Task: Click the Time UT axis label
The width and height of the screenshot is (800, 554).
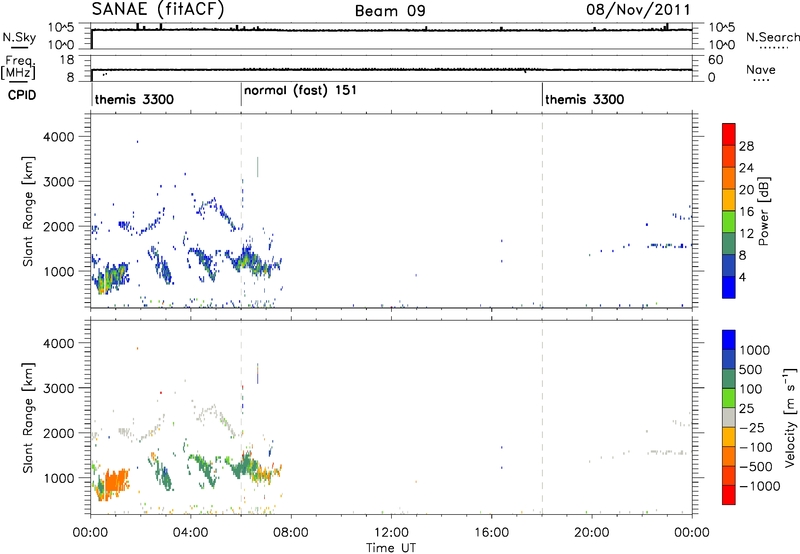Action: [391, 548]
